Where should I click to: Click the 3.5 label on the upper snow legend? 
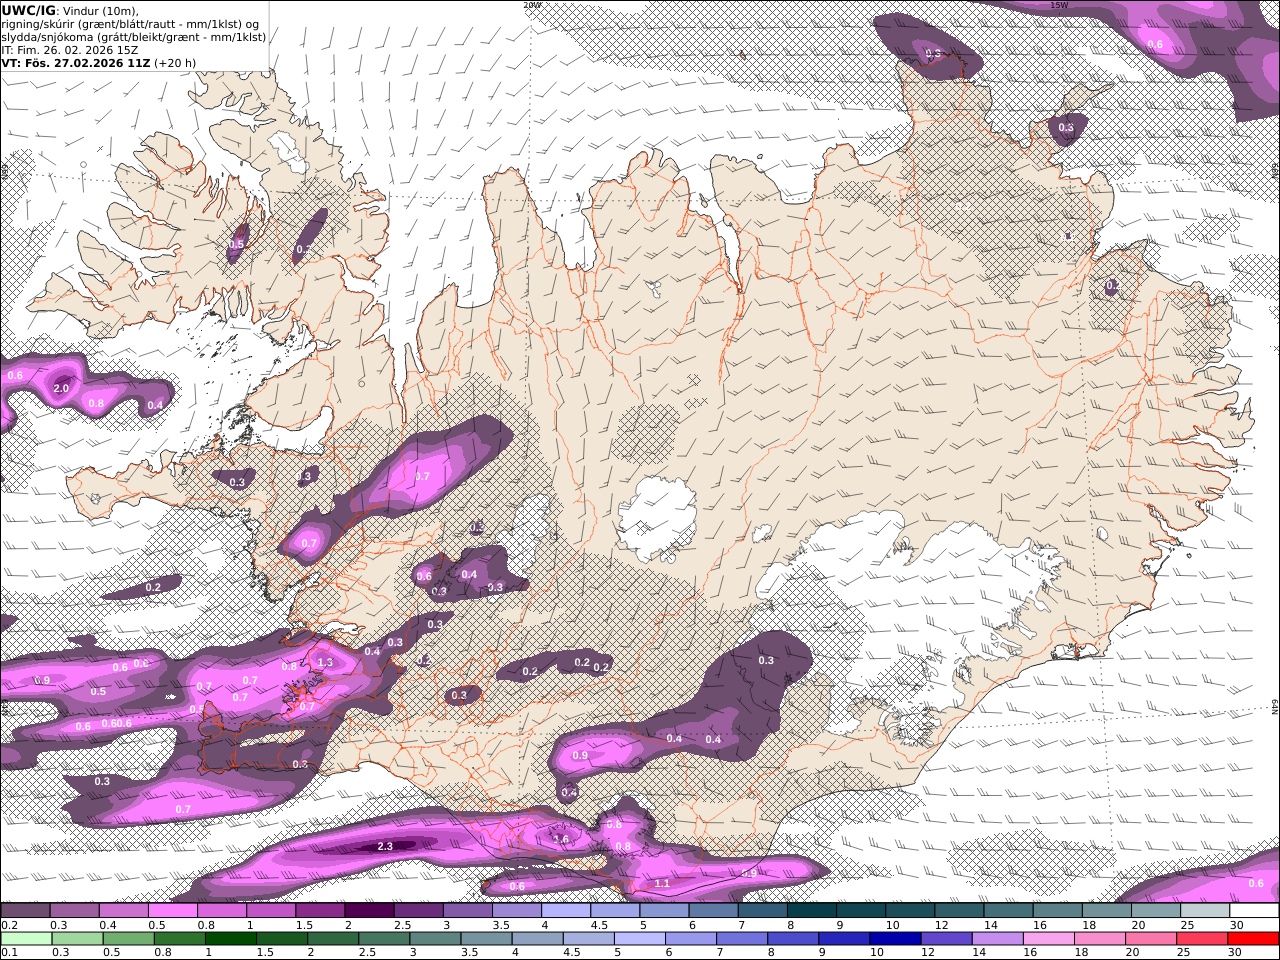point(500,925)
